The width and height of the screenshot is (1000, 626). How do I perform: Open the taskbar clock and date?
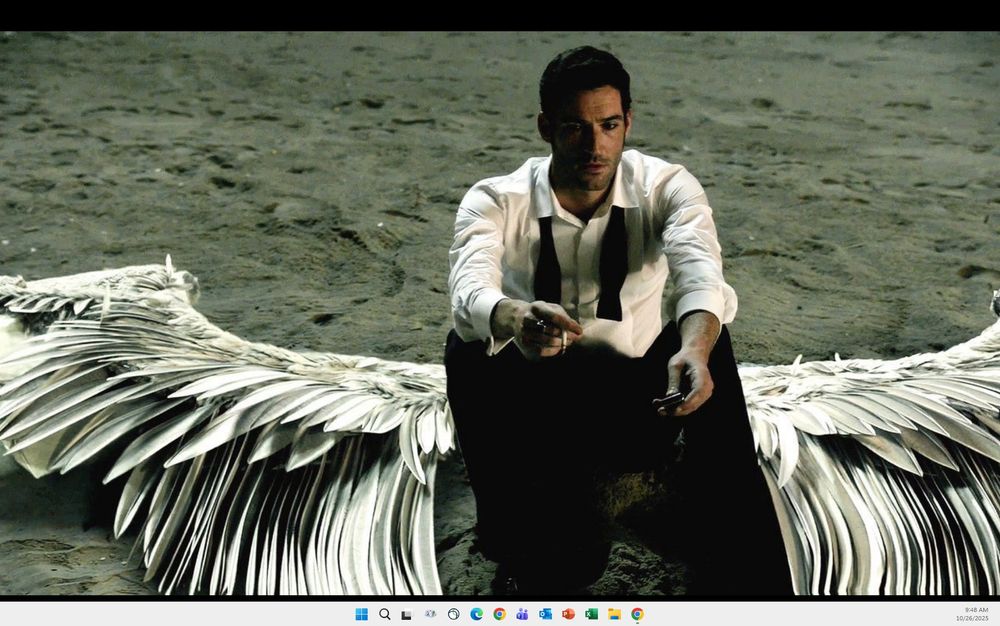click(x=972, y=614)
